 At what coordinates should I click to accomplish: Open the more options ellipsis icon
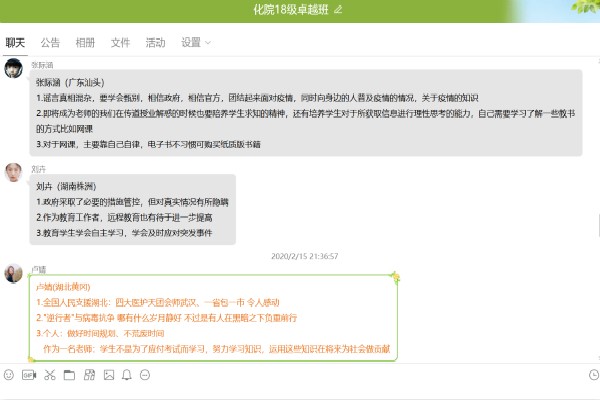click(x=146, y=375)
